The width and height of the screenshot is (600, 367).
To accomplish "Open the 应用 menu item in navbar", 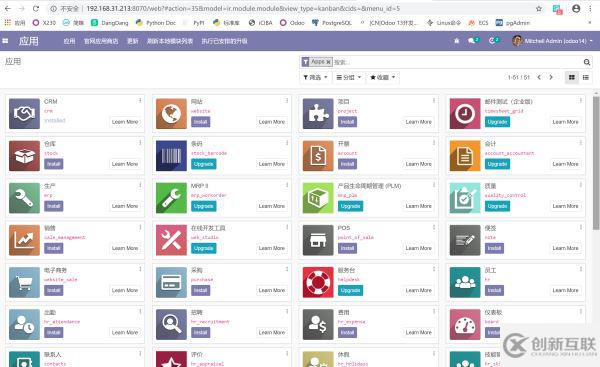I will (x=69, y=41).
